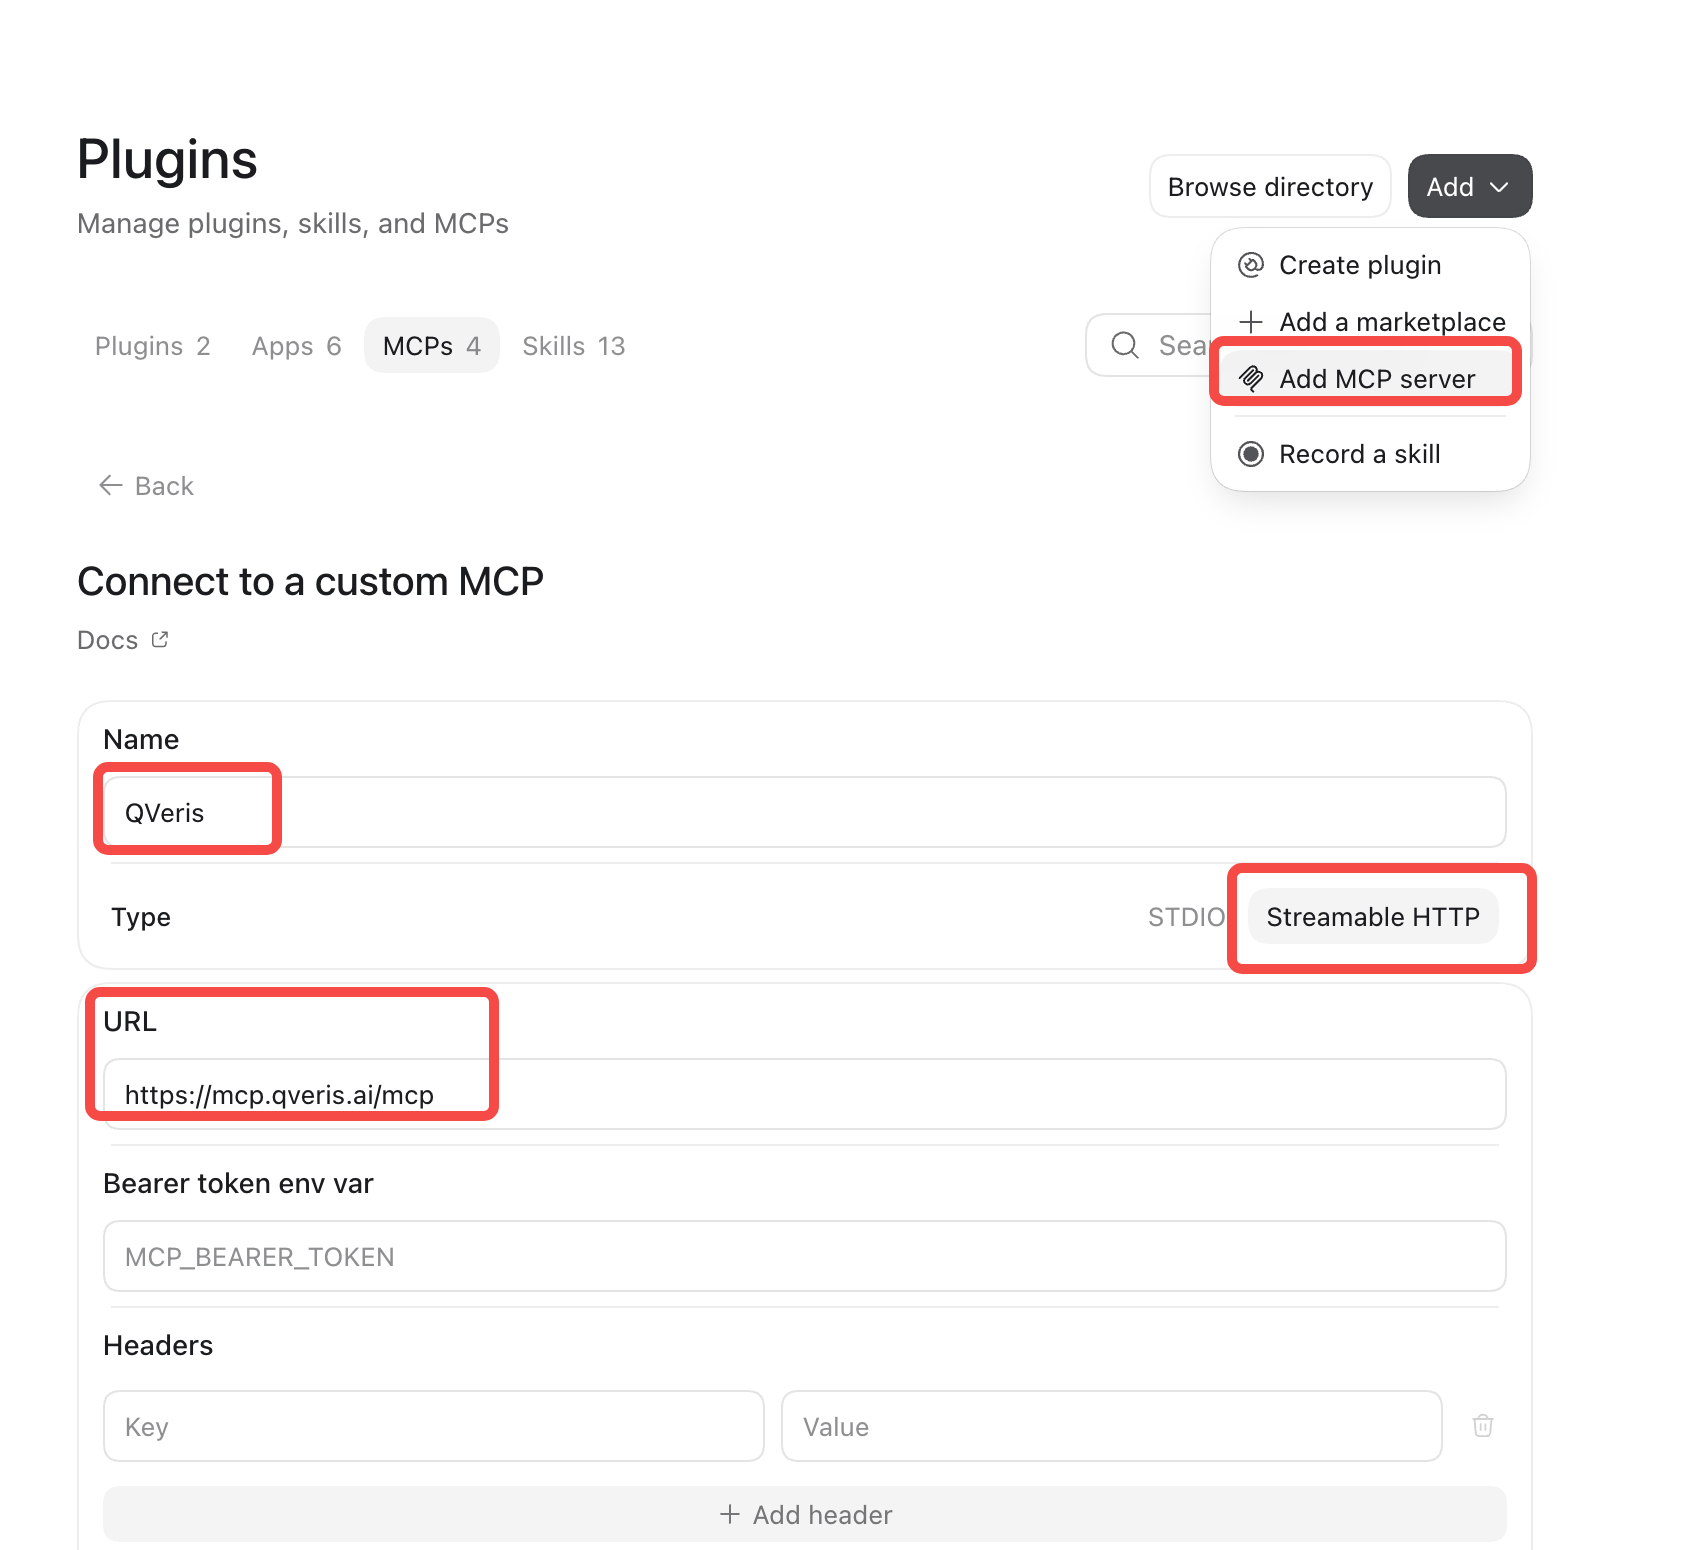Switch to the Apps tab

(297, 346)
